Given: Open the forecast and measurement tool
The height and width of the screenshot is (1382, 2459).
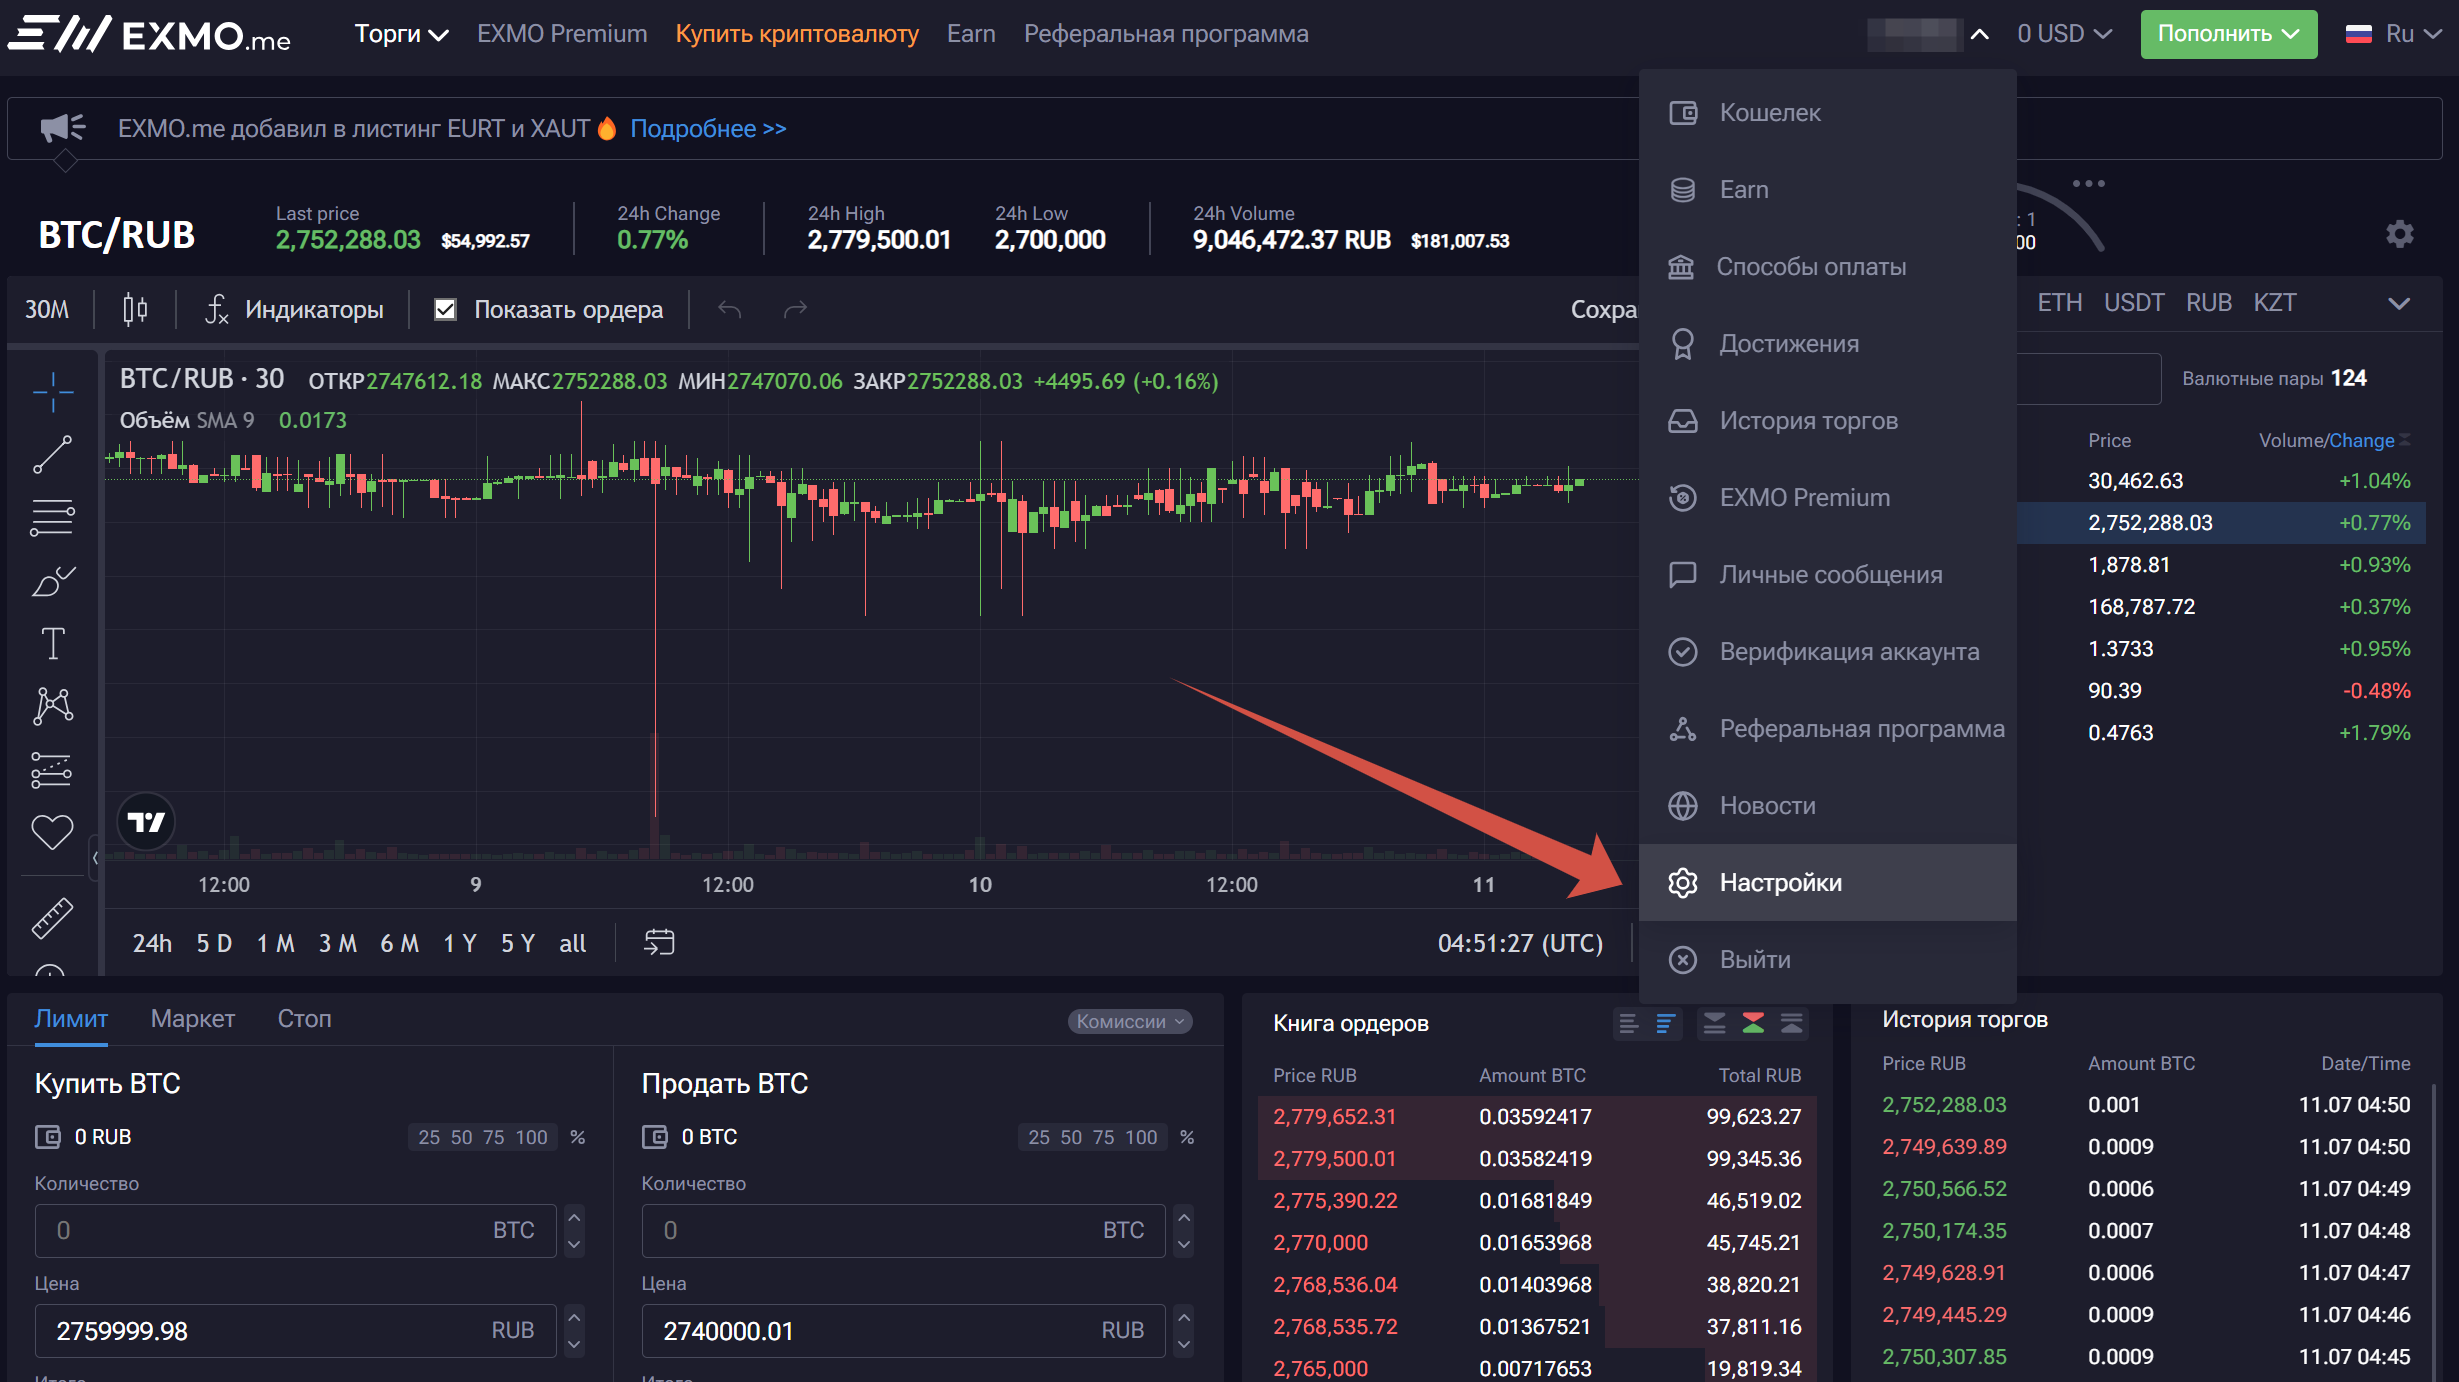Looking at the screenshot, I should pos(53,769).
